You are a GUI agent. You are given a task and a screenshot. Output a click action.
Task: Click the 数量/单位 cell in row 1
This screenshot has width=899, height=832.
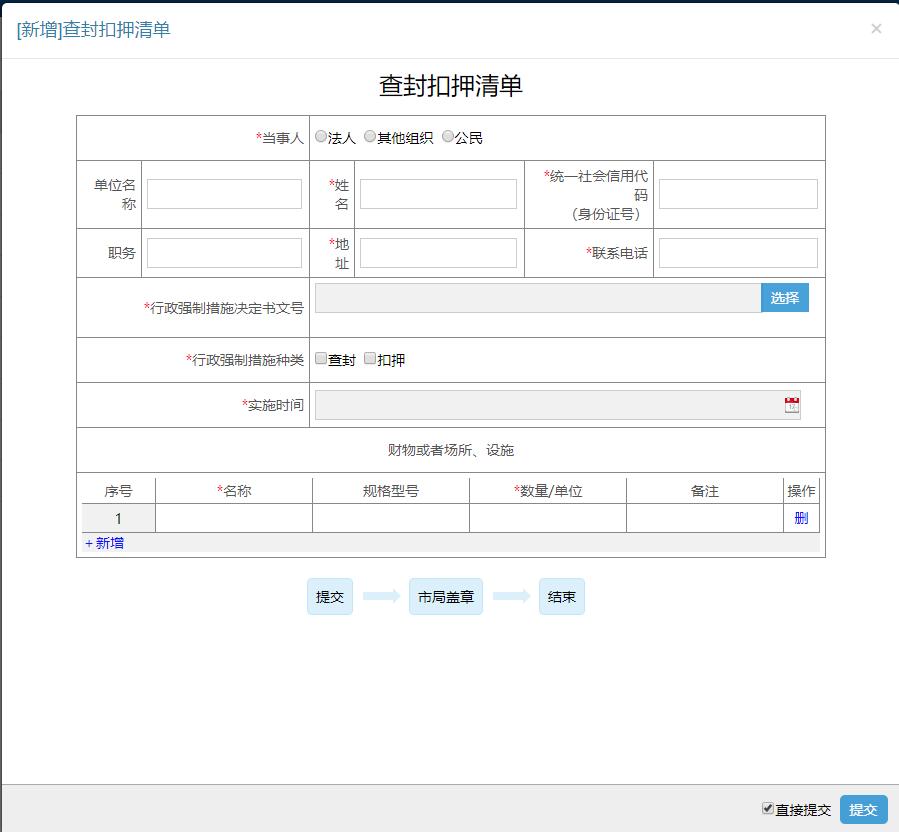(548, 518)
